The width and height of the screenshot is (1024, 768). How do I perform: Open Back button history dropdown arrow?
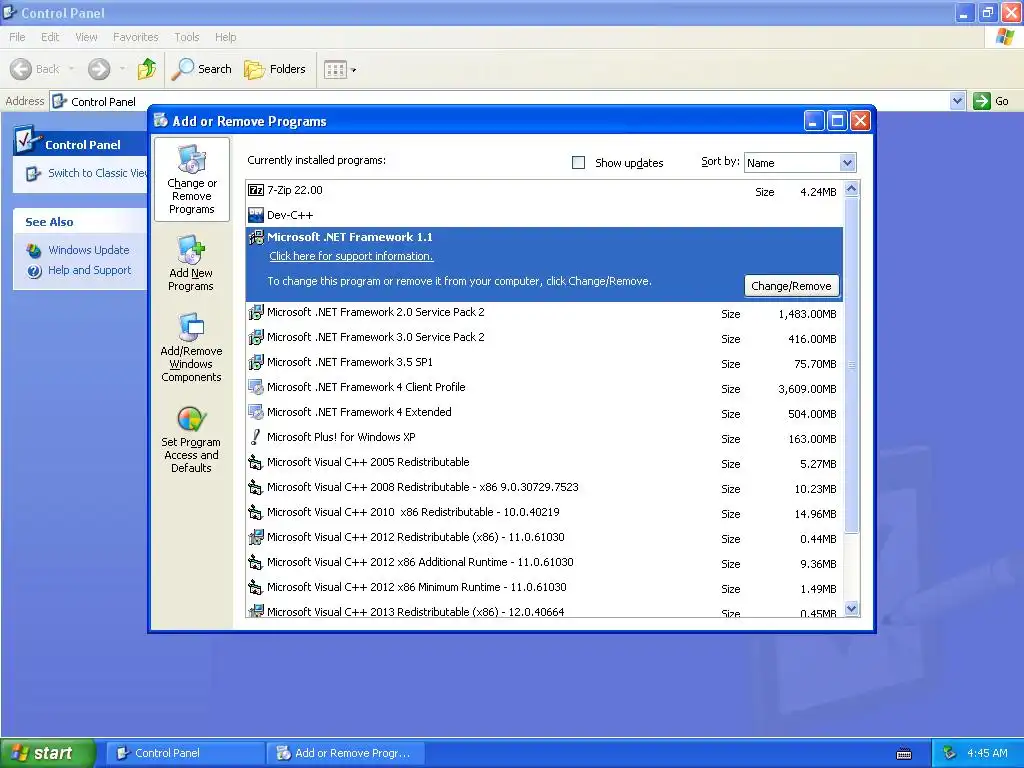71,69
